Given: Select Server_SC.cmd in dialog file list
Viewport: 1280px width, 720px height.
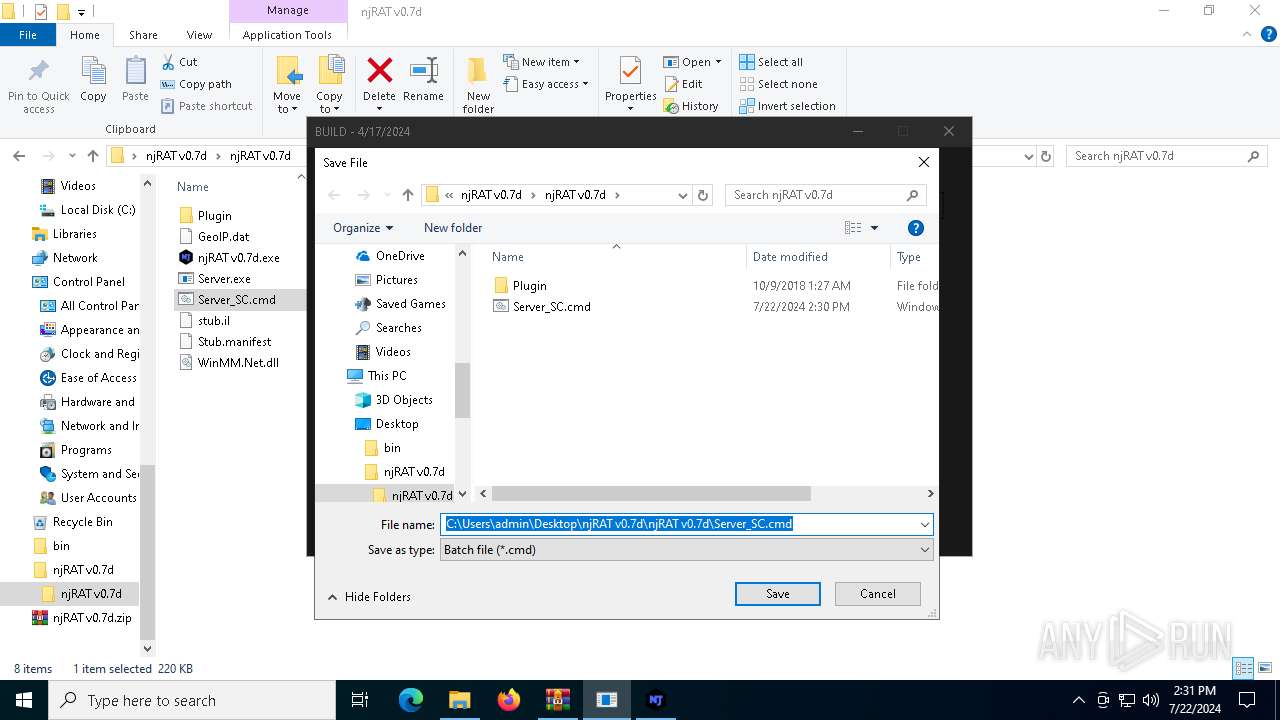Looking at the screenshot, I should click(x=542, y=307).
